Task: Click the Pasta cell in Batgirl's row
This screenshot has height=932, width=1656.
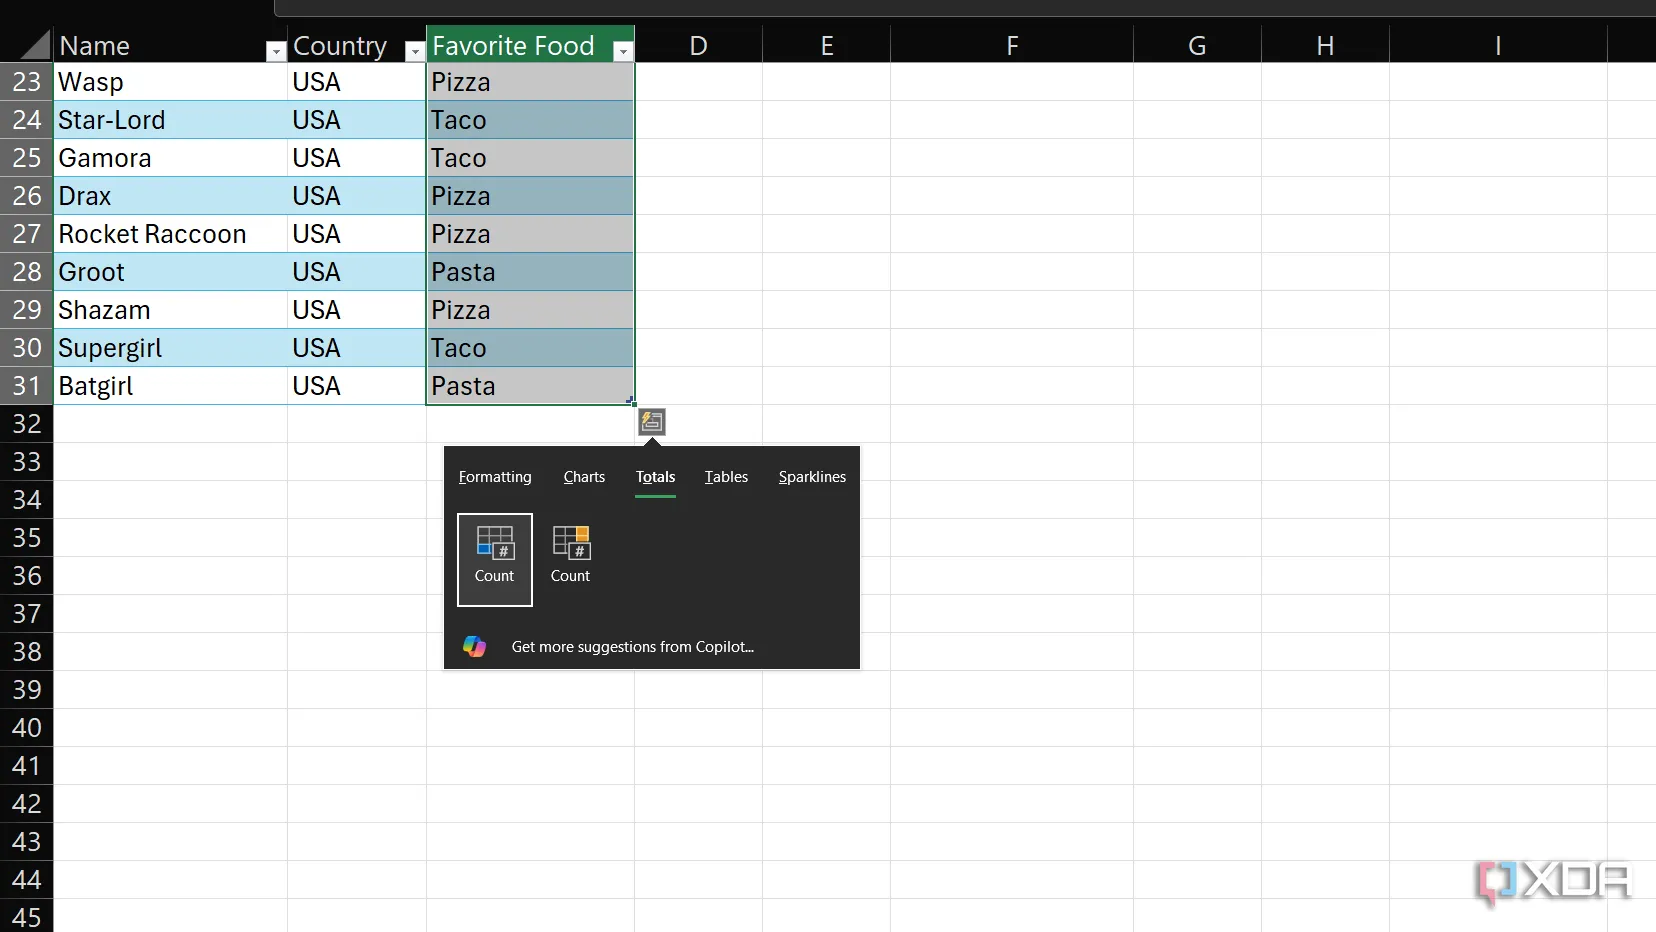Action: point(530,386)
